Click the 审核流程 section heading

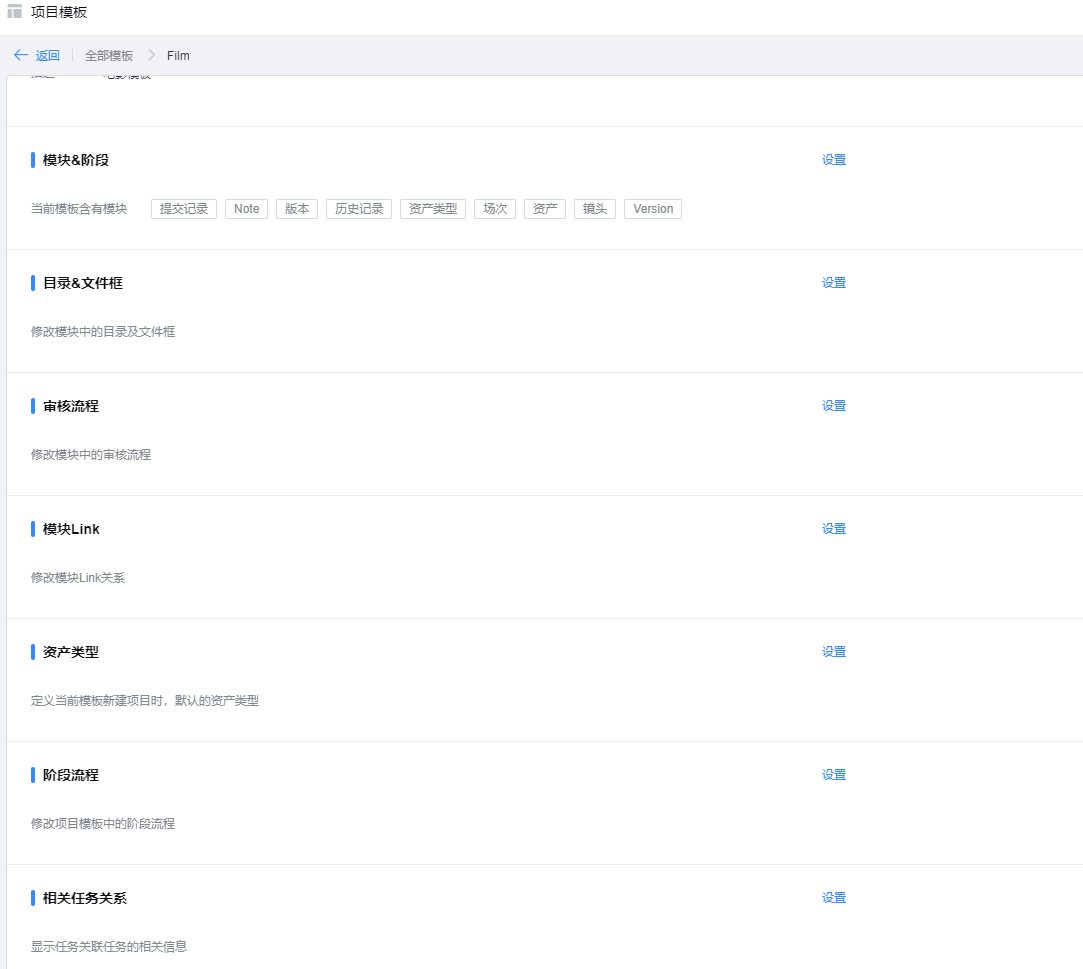pos(70,406)
